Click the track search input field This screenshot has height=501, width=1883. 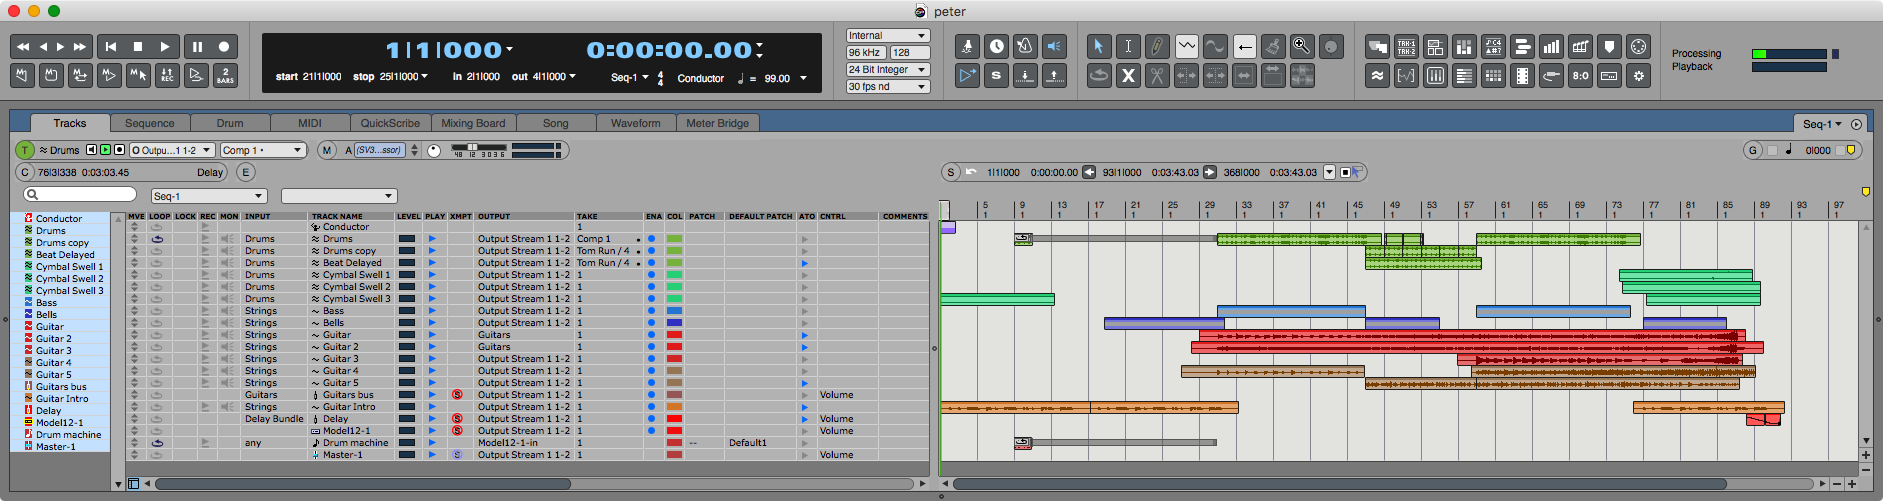[81, 194]
